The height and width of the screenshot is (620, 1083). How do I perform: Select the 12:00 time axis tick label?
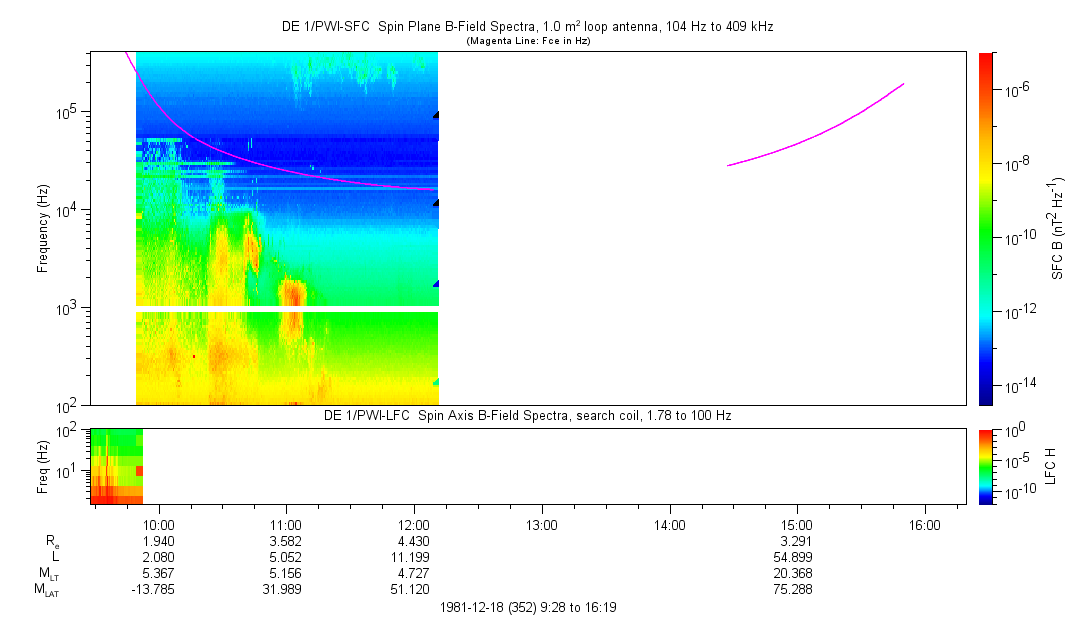point(414,523)
